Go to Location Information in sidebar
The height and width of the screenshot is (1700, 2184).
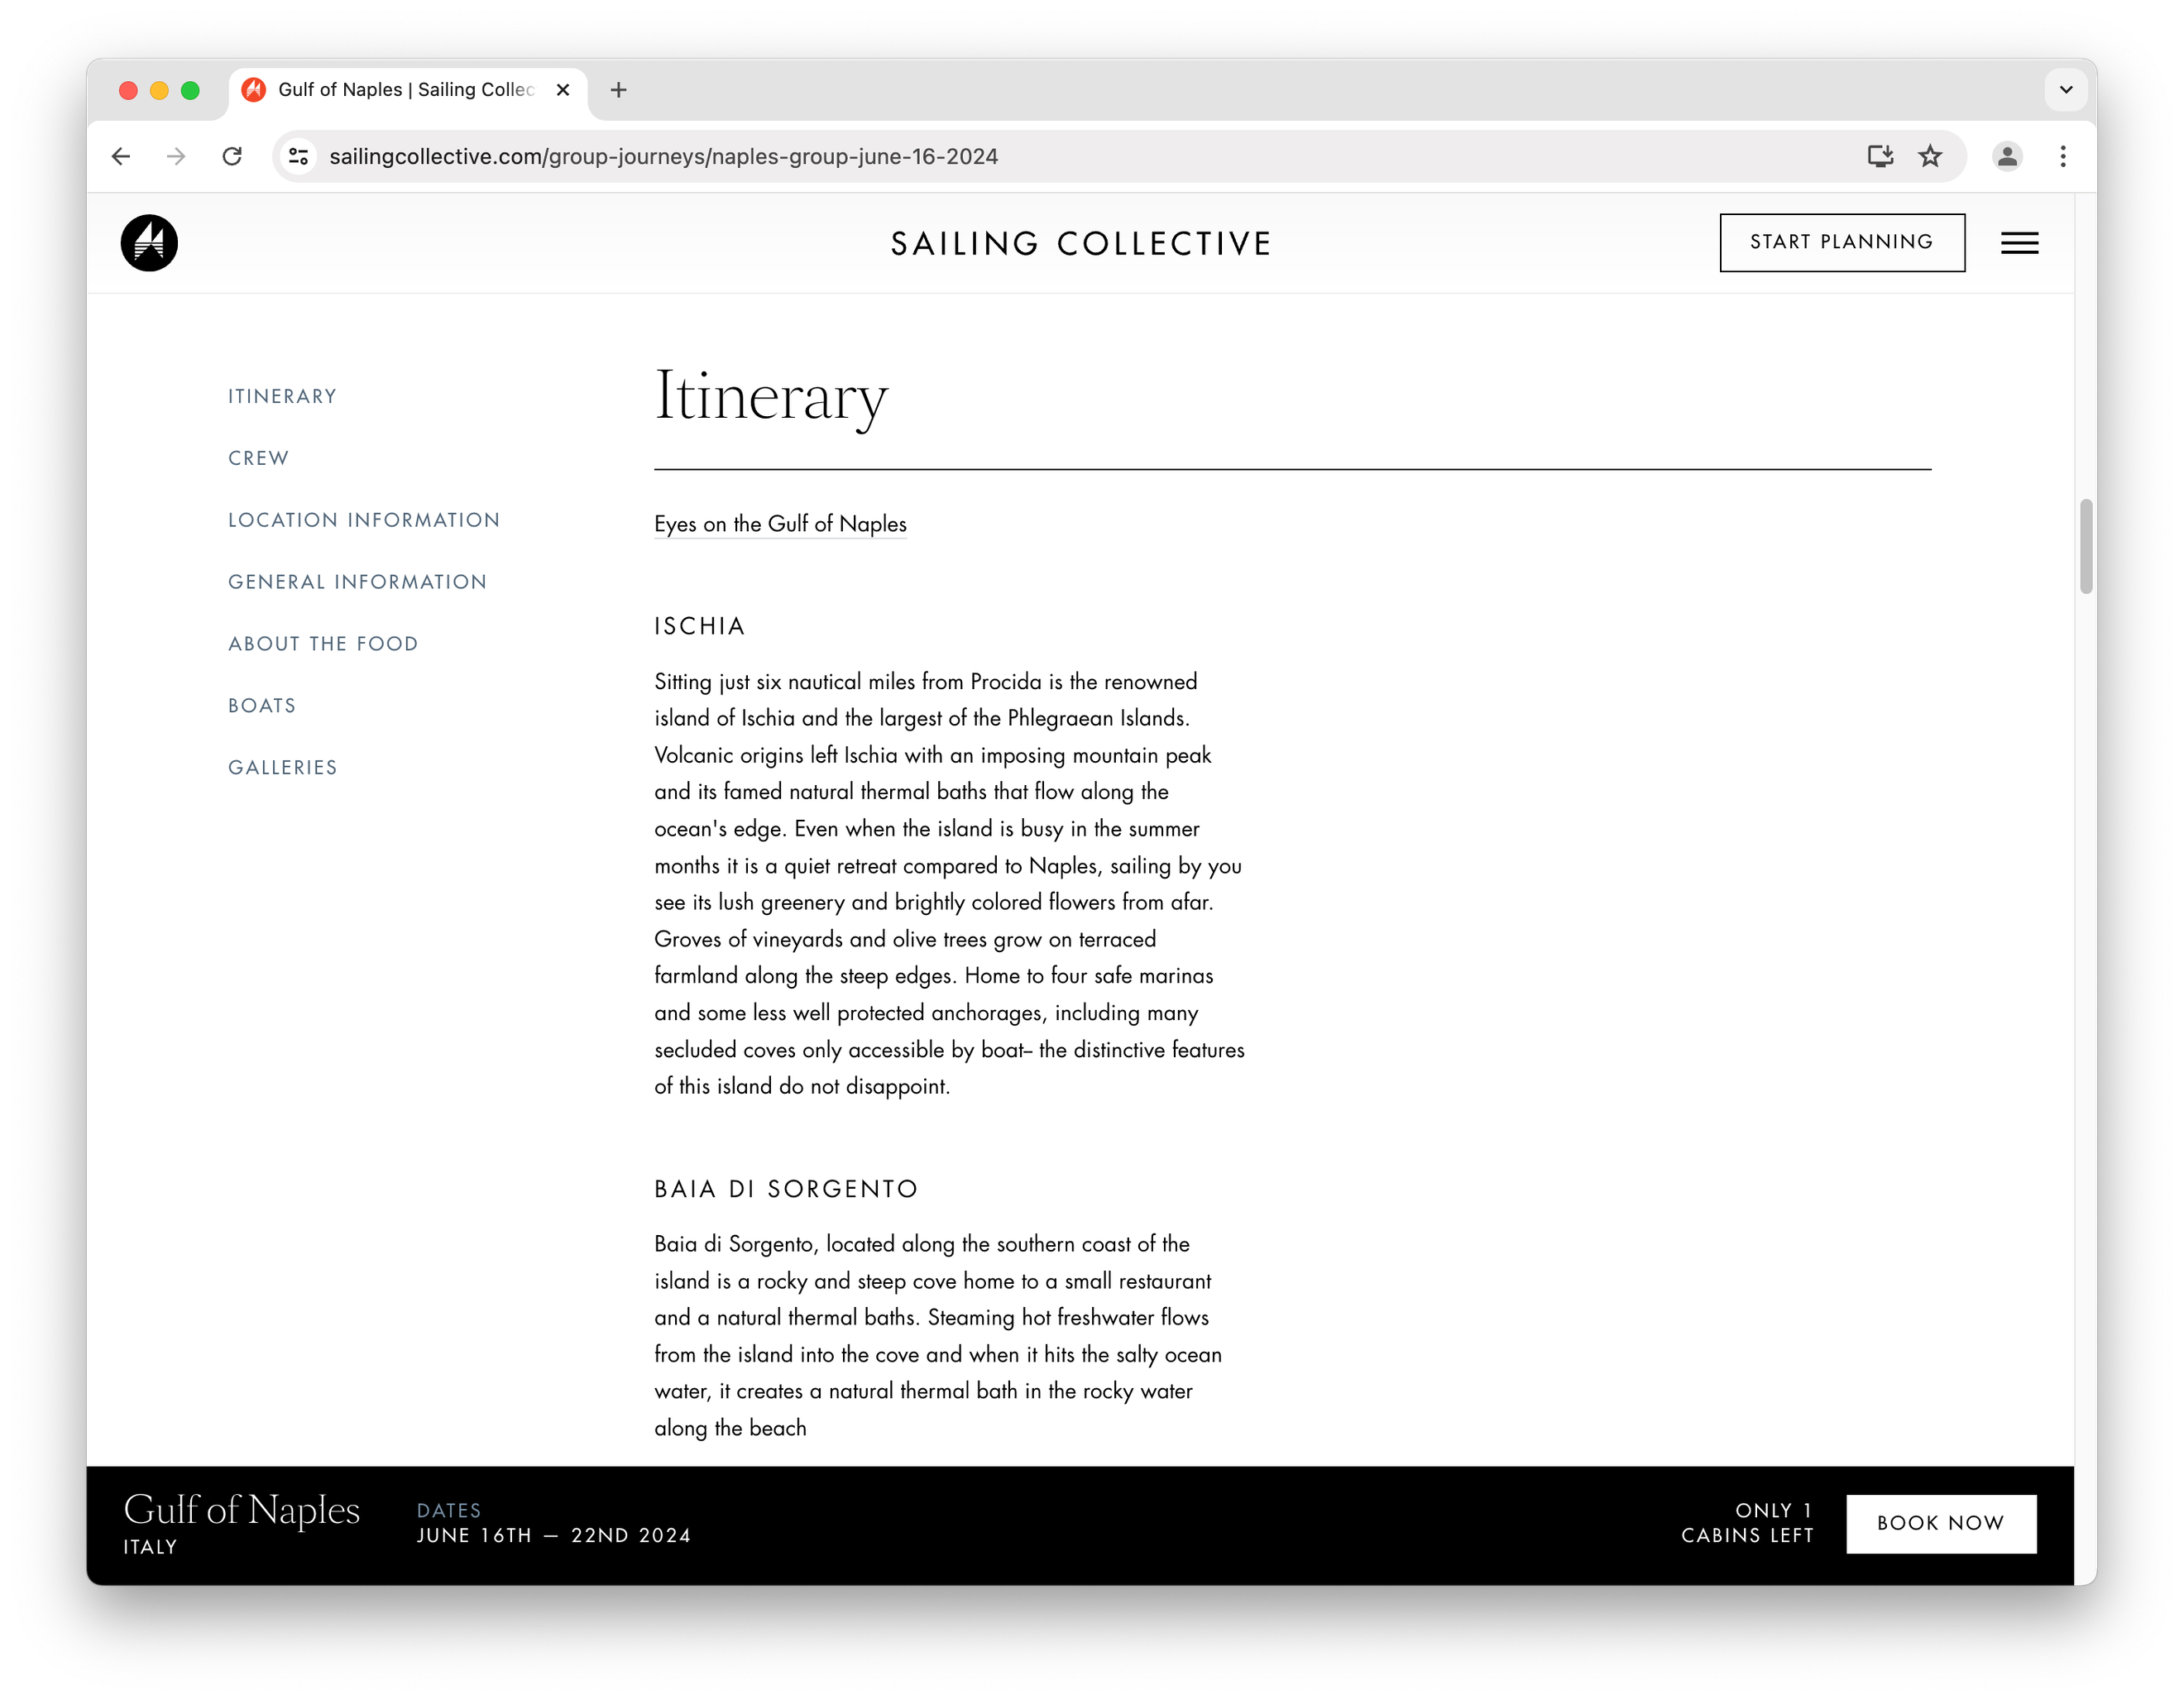(x=364, y=520)
